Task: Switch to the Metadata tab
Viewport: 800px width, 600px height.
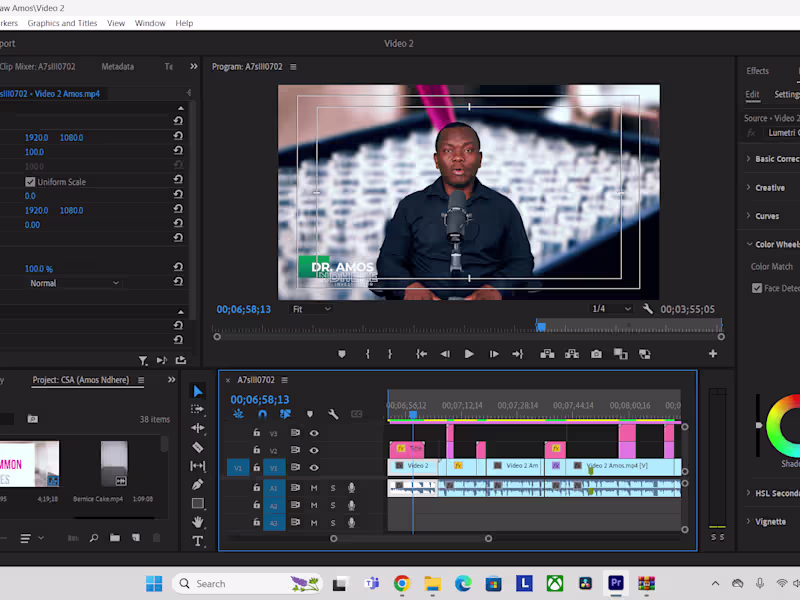Action: (117, 67)
